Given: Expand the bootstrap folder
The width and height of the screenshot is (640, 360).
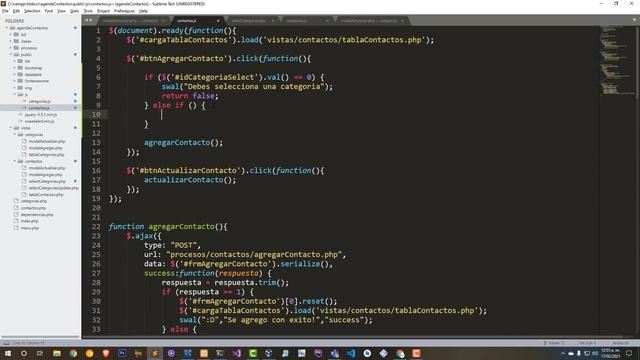Looking at the screenshot, I should click(15, 68).
